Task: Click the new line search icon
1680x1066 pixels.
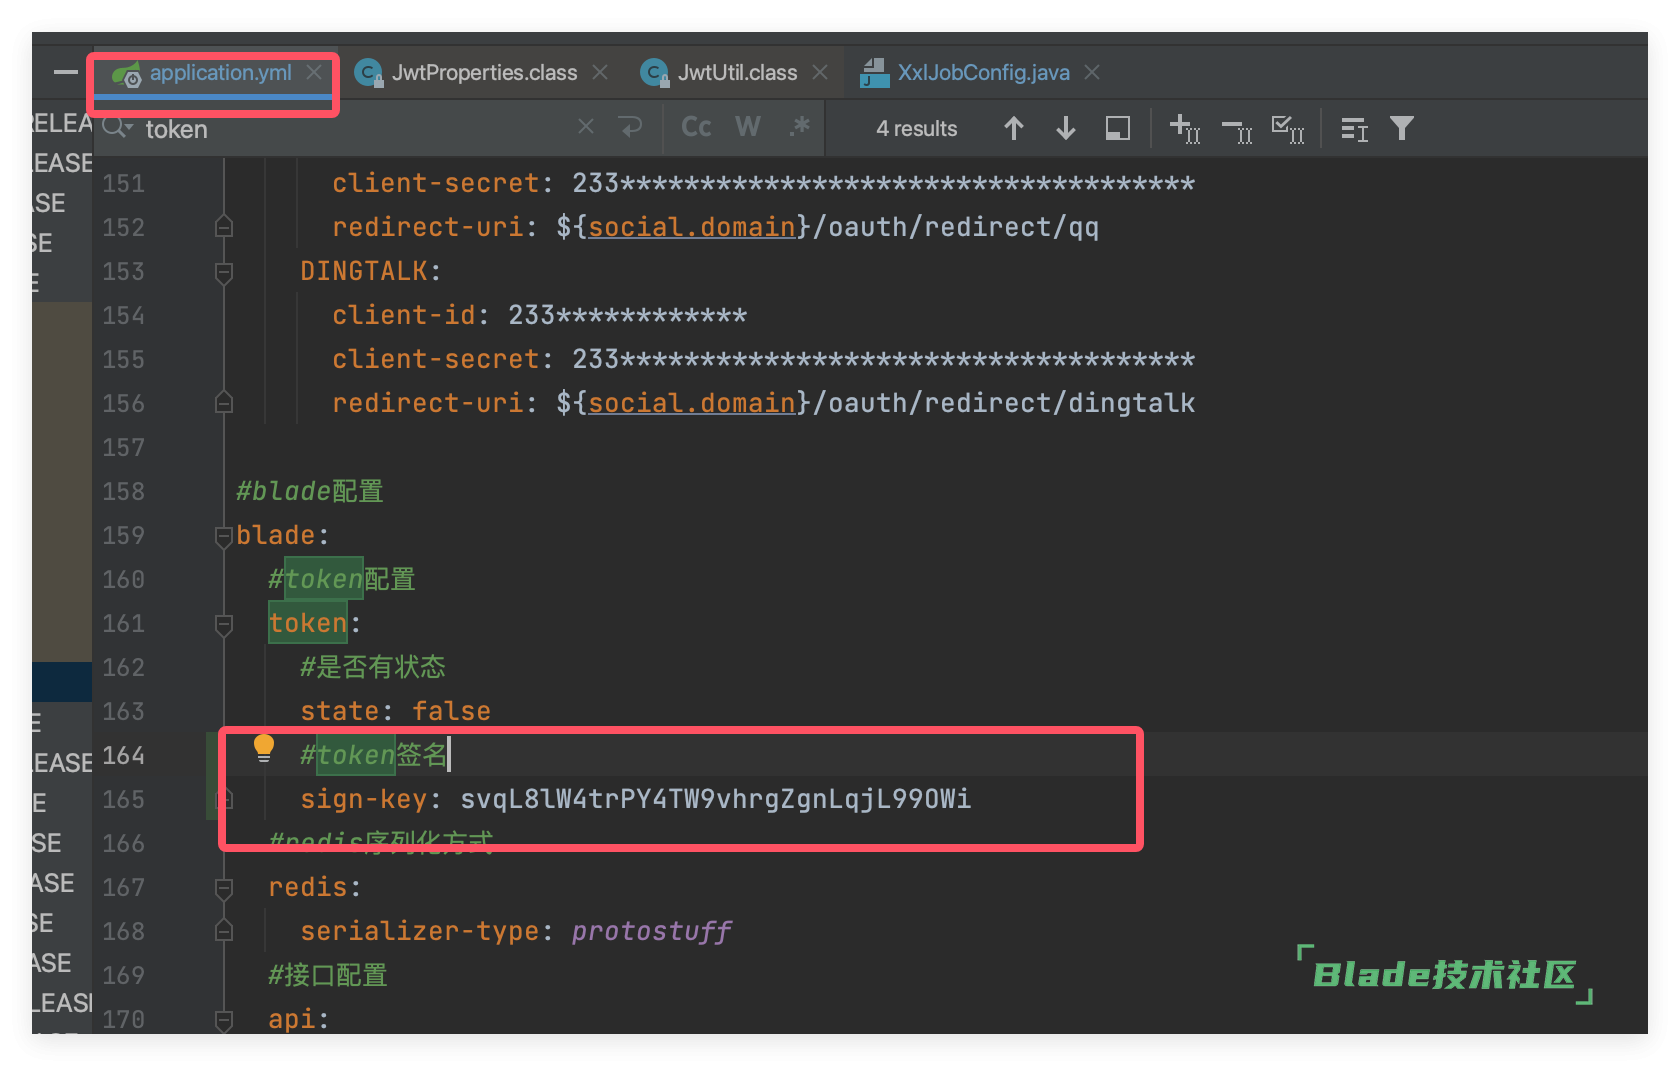Action: tap(631, 127)
